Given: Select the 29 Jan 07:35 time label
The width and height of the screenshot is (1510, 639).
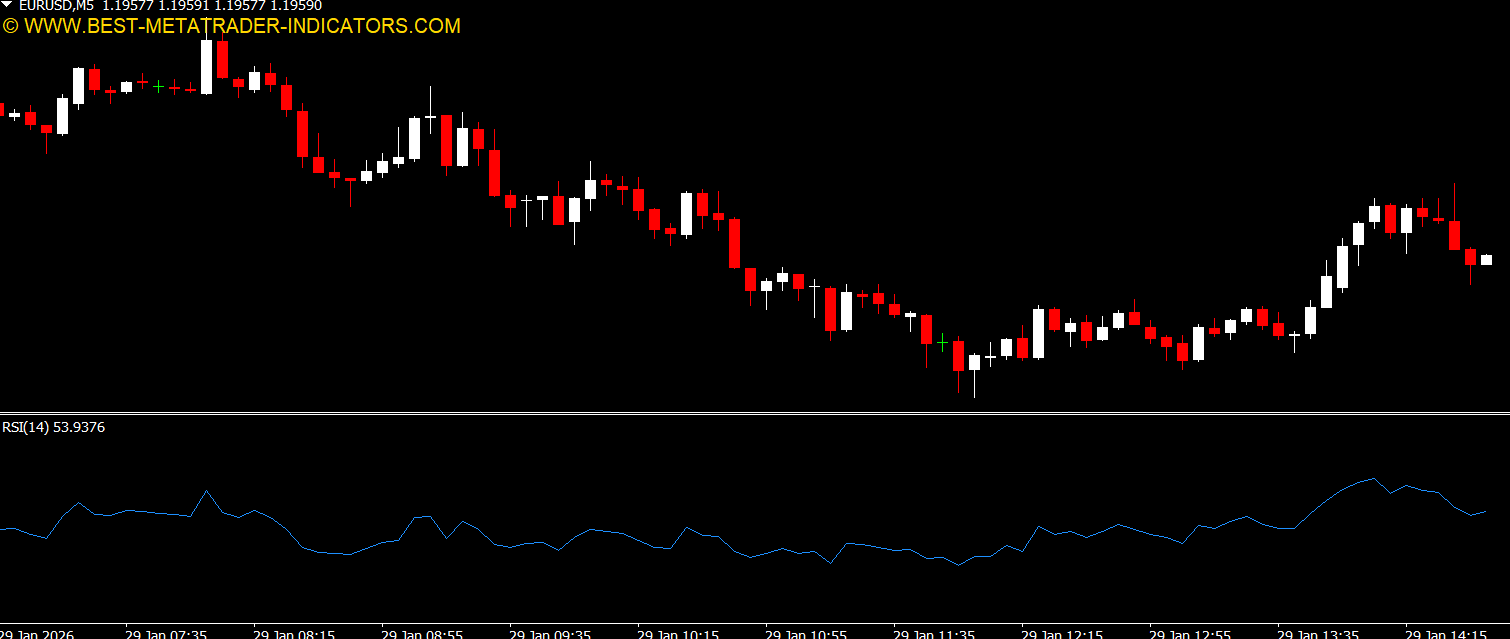Looking at the screenshot, I should (166, 633).
